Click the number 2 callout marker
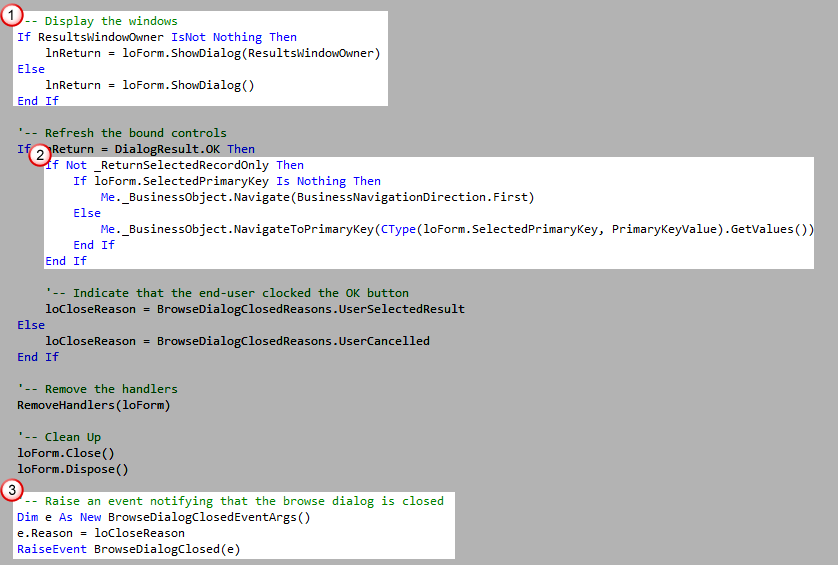The image size is (838, 565). click(x=40, y=155)
